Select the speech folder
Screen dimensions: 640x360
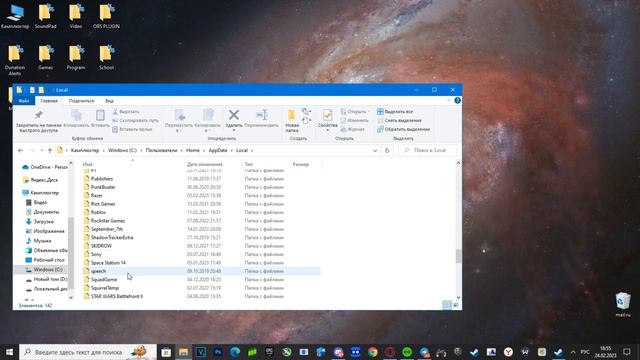98,271
